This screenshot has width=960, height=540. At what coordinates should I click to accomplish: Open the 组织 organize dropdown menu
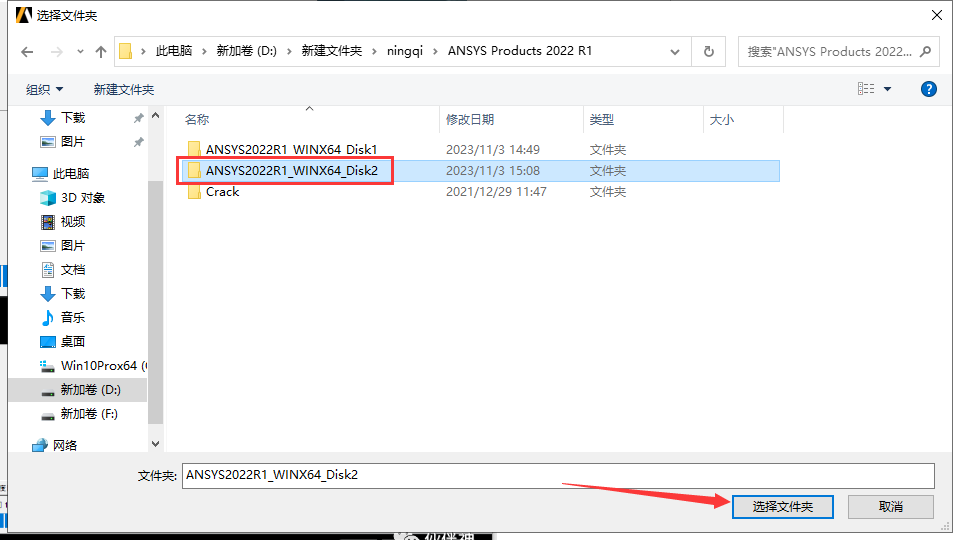tap(44, 89)
